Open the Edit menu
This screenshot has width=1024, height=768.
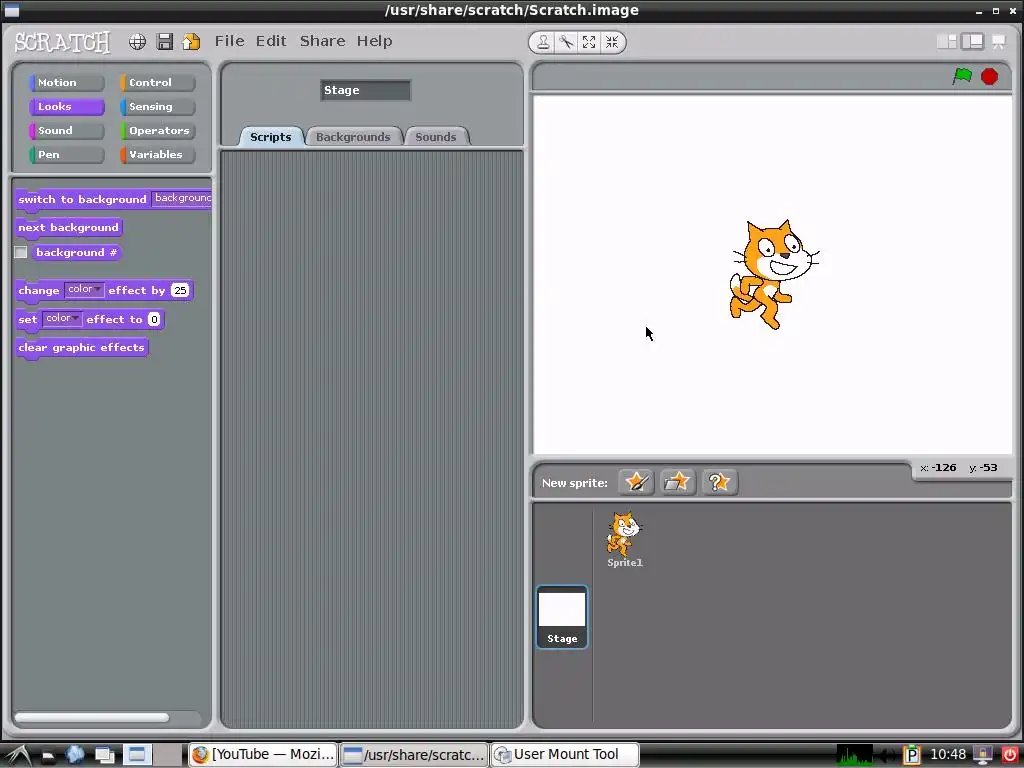coord(271,41)
